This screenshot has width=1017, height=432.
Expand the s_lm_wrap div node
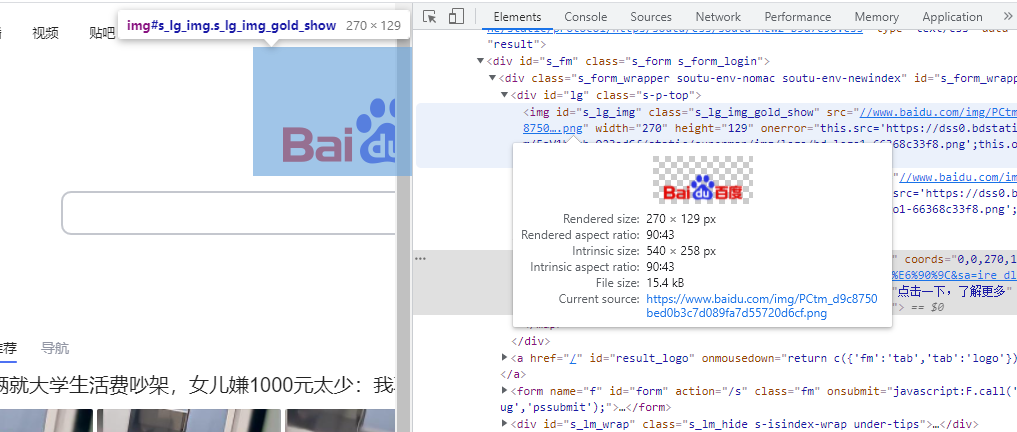505,424
